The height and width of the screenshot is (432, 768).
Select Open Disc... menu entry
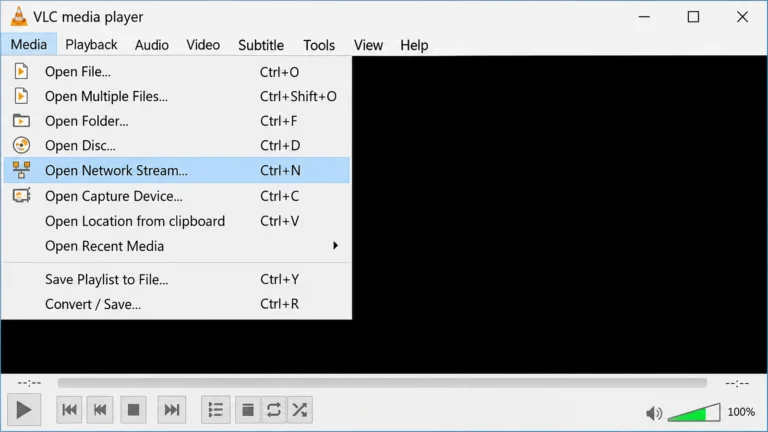point(177,145)
